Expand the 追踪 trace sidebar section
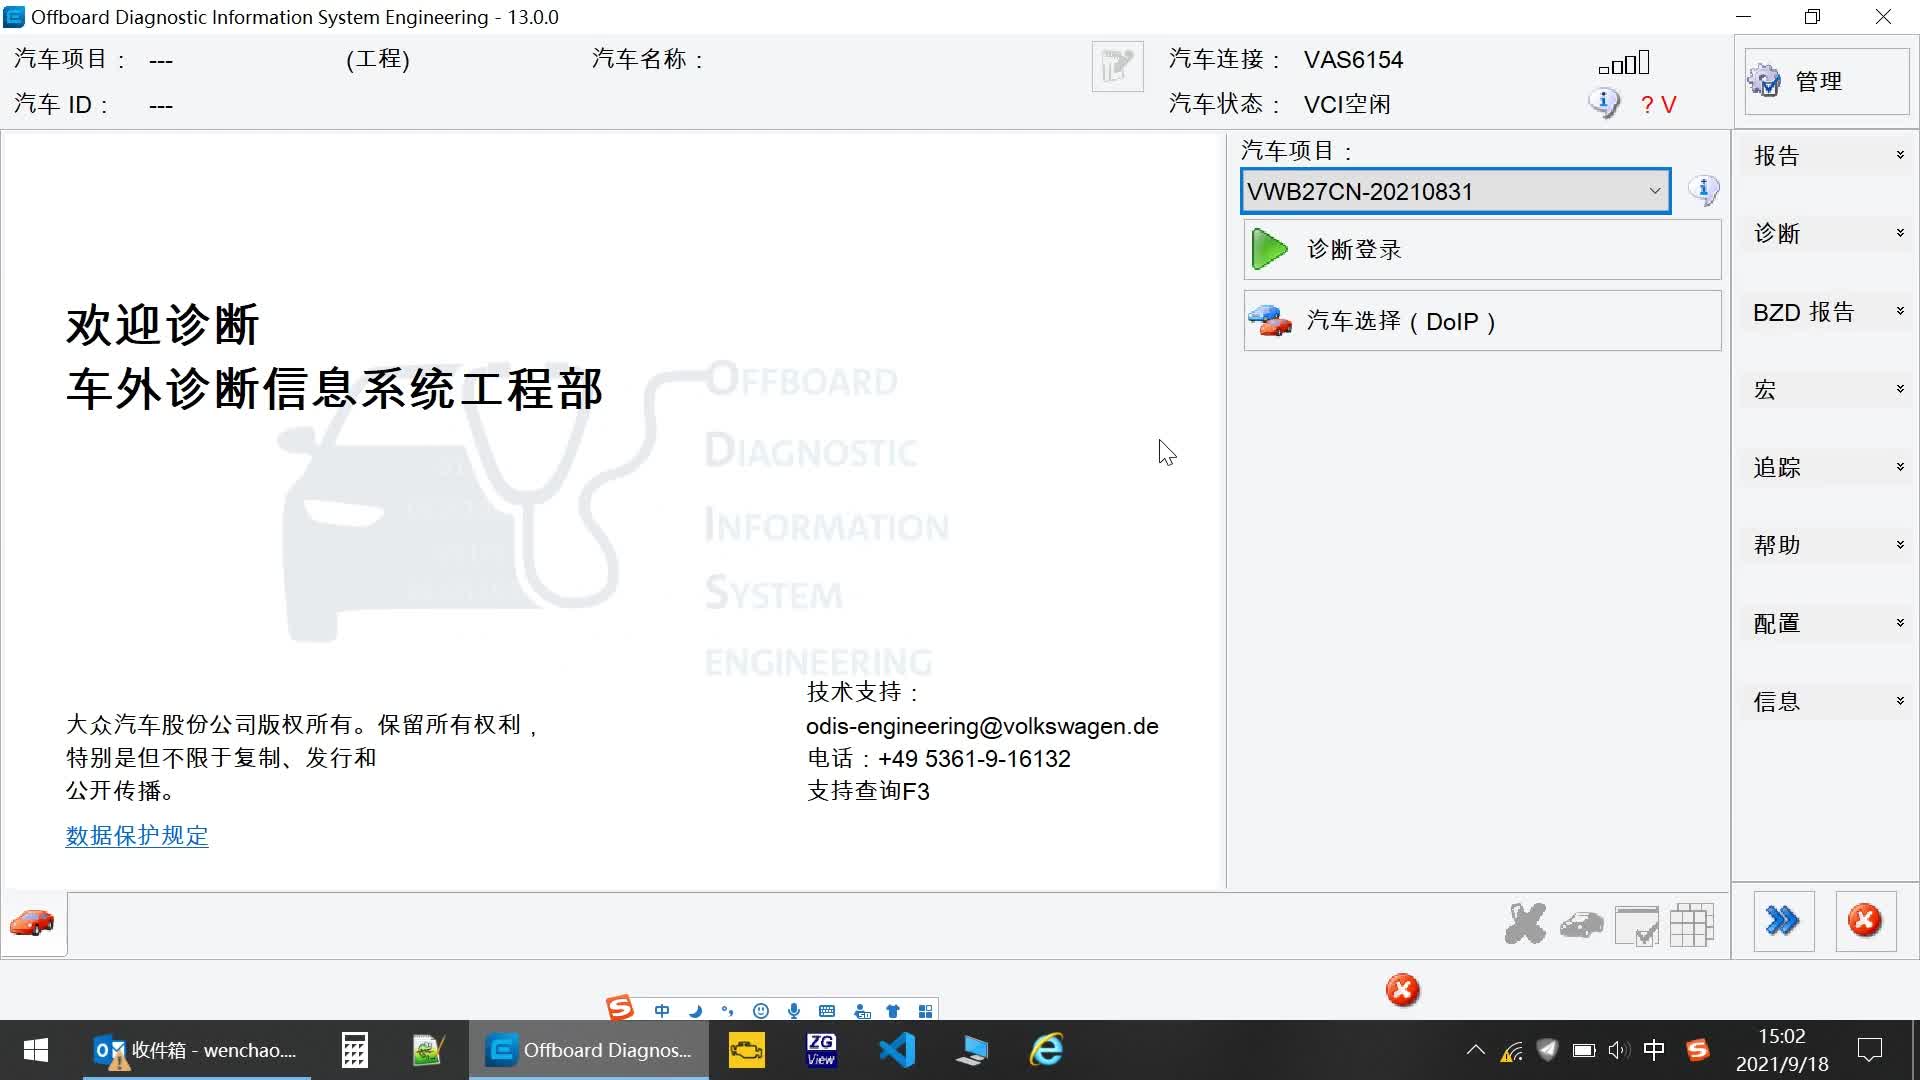The height and width of the screenshot is (1080, 1920). pyautogui.click(x=1828, y=468)
